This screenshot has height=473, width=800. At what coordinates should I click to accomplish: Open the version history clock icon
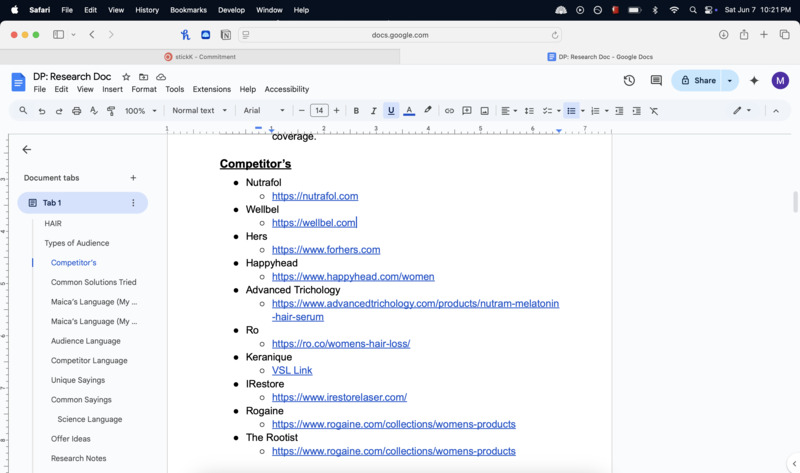(629, 80)
